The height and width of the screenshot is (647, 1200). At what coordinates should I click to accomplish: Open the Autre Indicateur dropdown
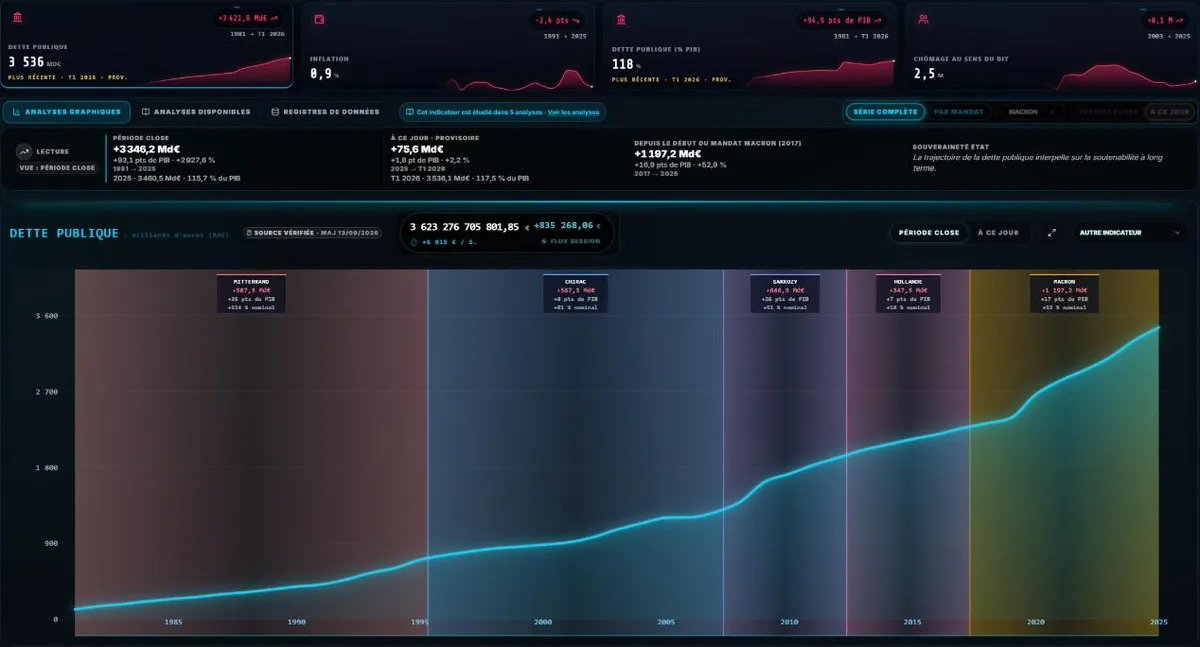(1129, 232)
